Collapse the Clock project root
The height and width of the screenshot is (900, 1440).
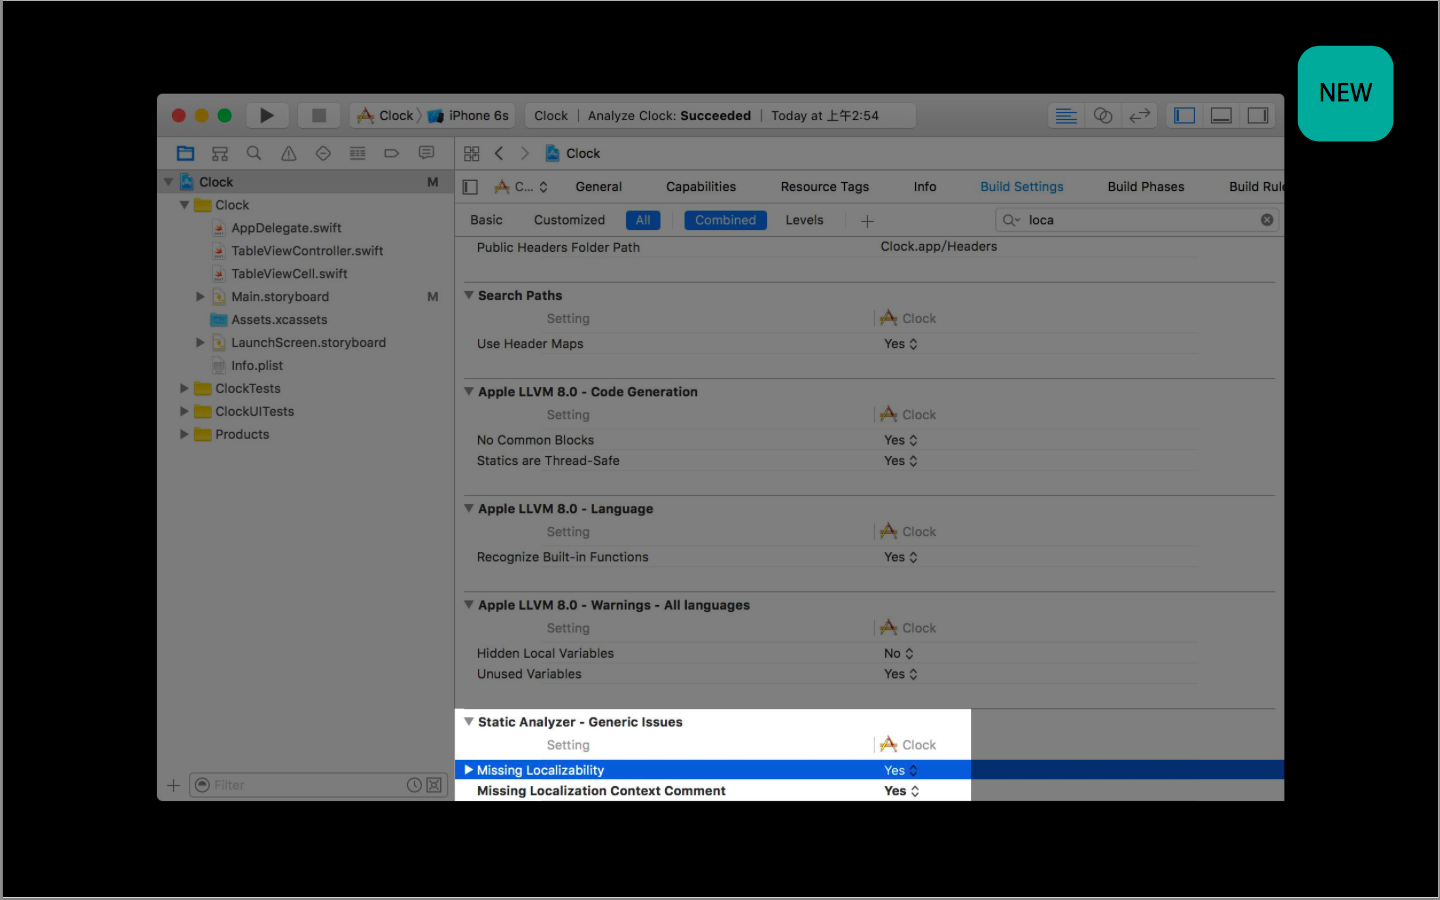tap(168, 182)
